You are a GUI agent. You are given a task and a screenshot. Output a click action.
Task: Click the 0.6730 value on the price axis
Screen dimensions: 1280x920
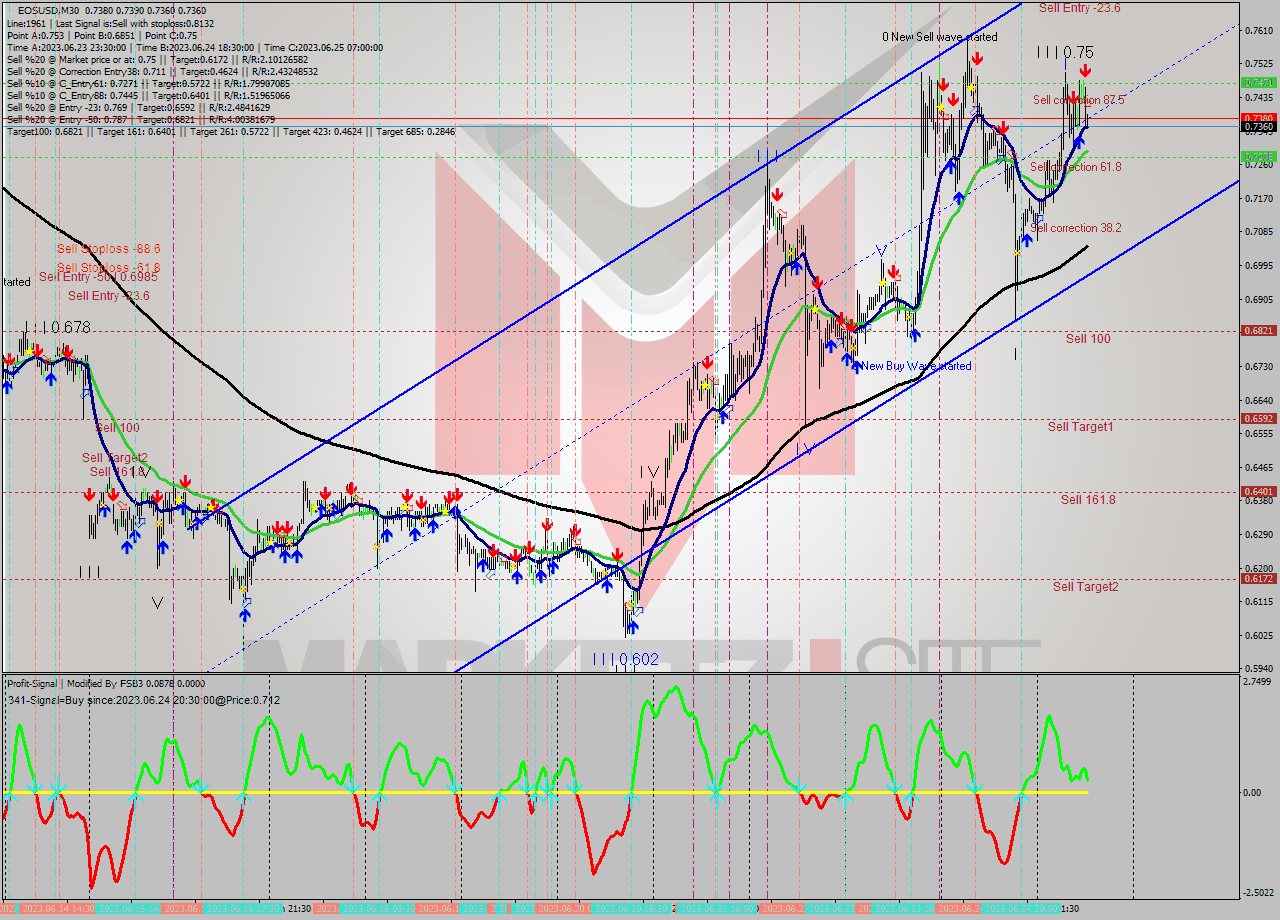point(1257,367)
